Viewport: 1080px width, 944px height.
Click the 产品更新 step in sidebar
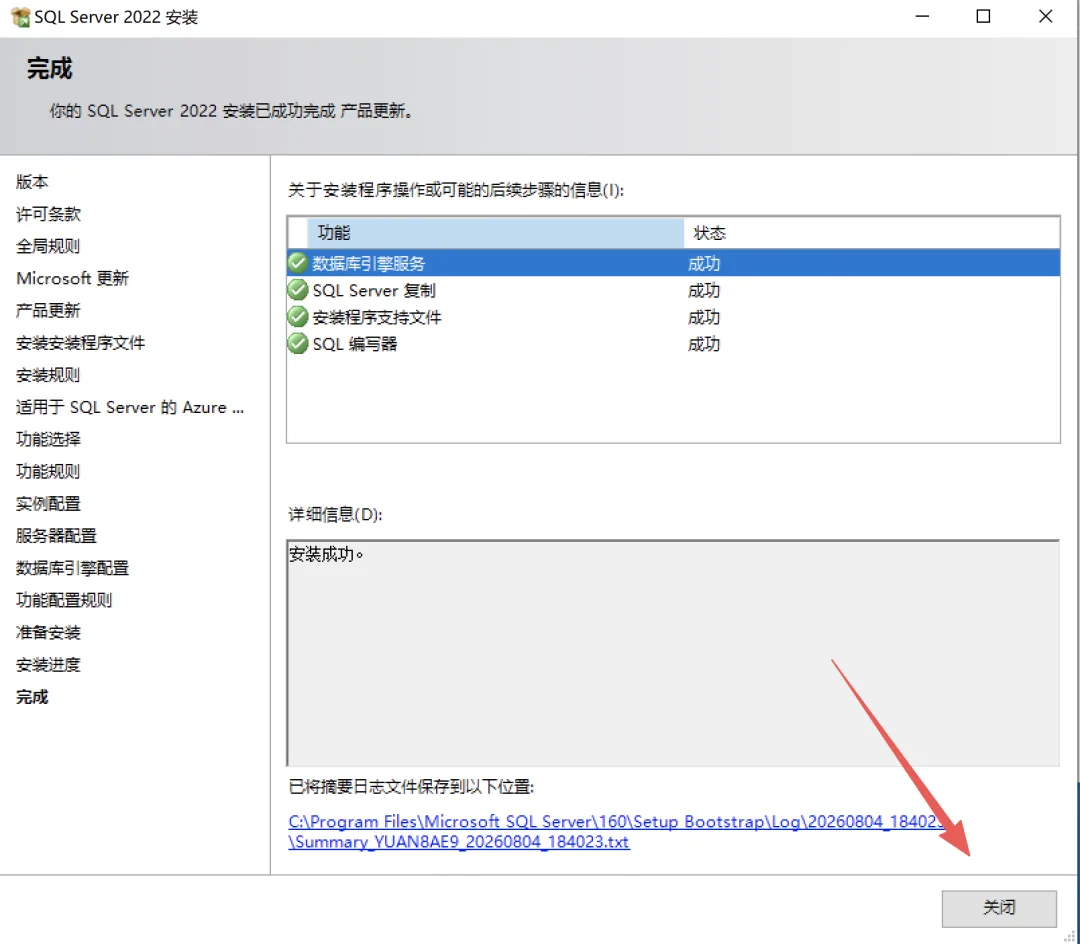click(48, 310)
